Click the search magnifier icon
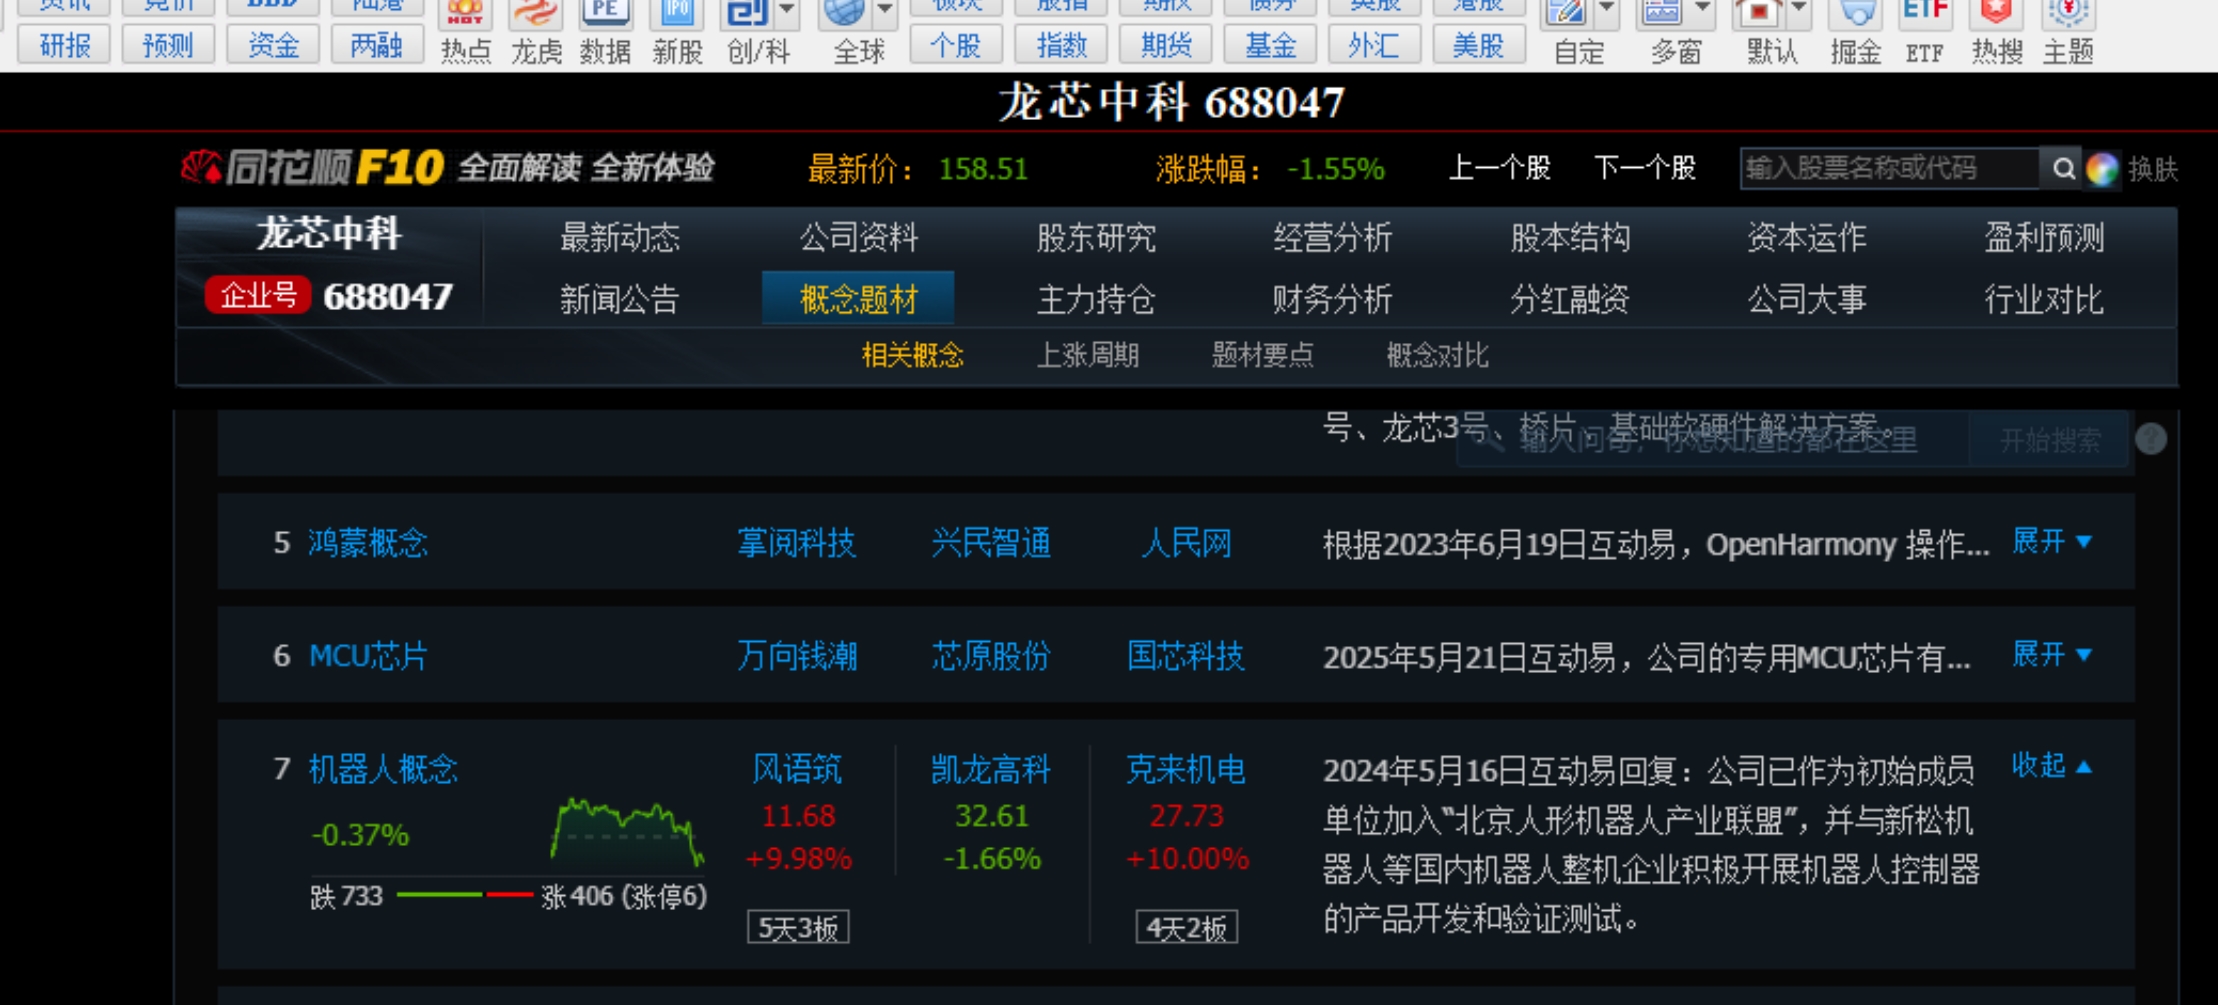Viewport: 2218px width, 1005px height. 2063,168
